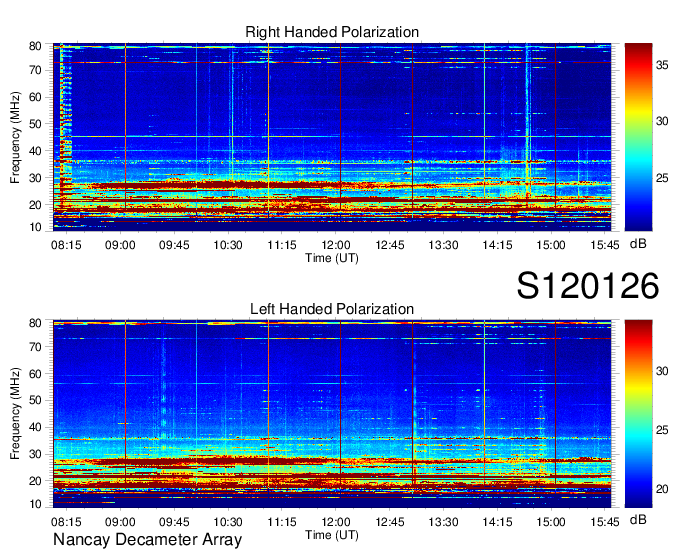Image resolution: width=680 pixels, height=552 pixels.
Task: Click the "Nancay Decameter Array" caption
Action: pos(147,540)
